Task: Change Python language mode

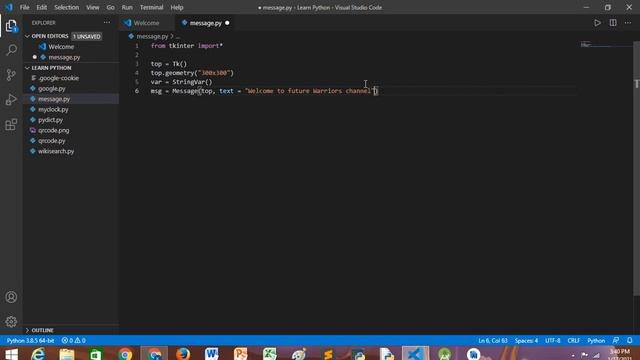Action: coord(596,340)
